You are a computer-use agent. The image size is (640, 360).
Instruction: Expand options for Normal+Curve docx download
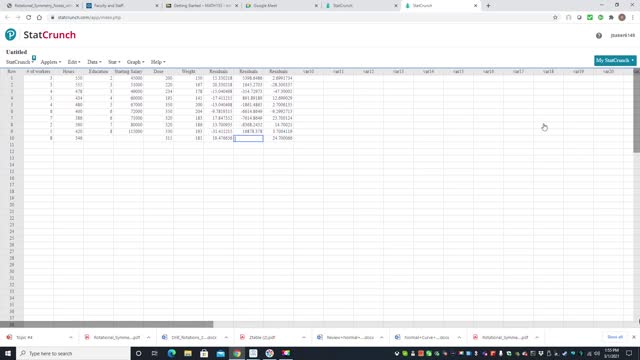[459, 337]
